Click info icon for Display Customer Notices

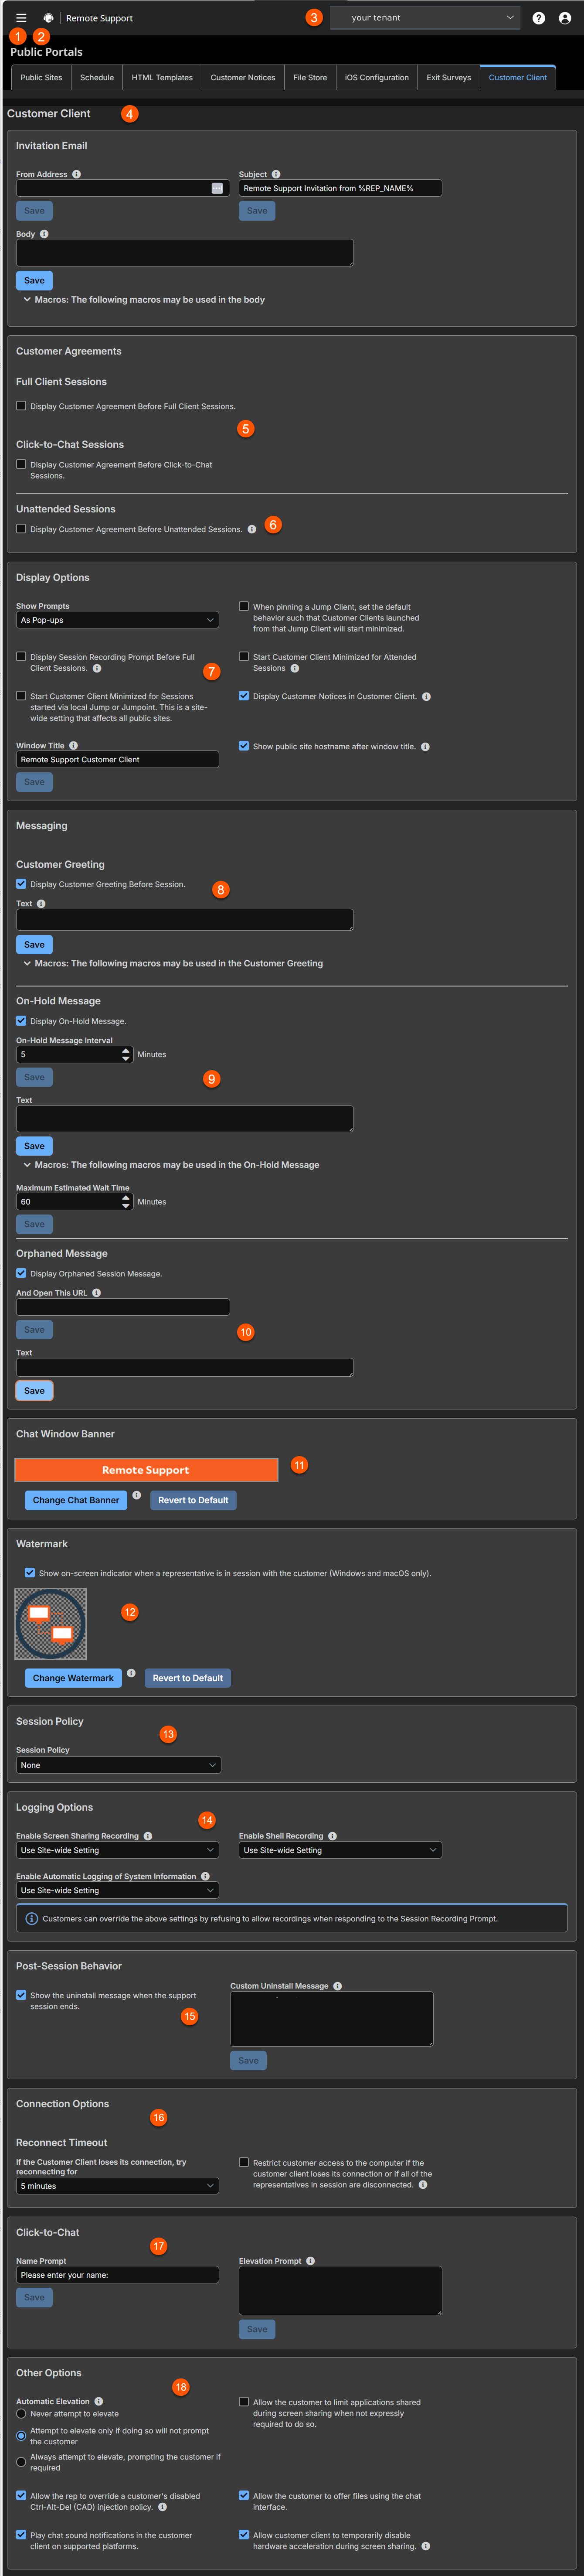coord(426,697)
